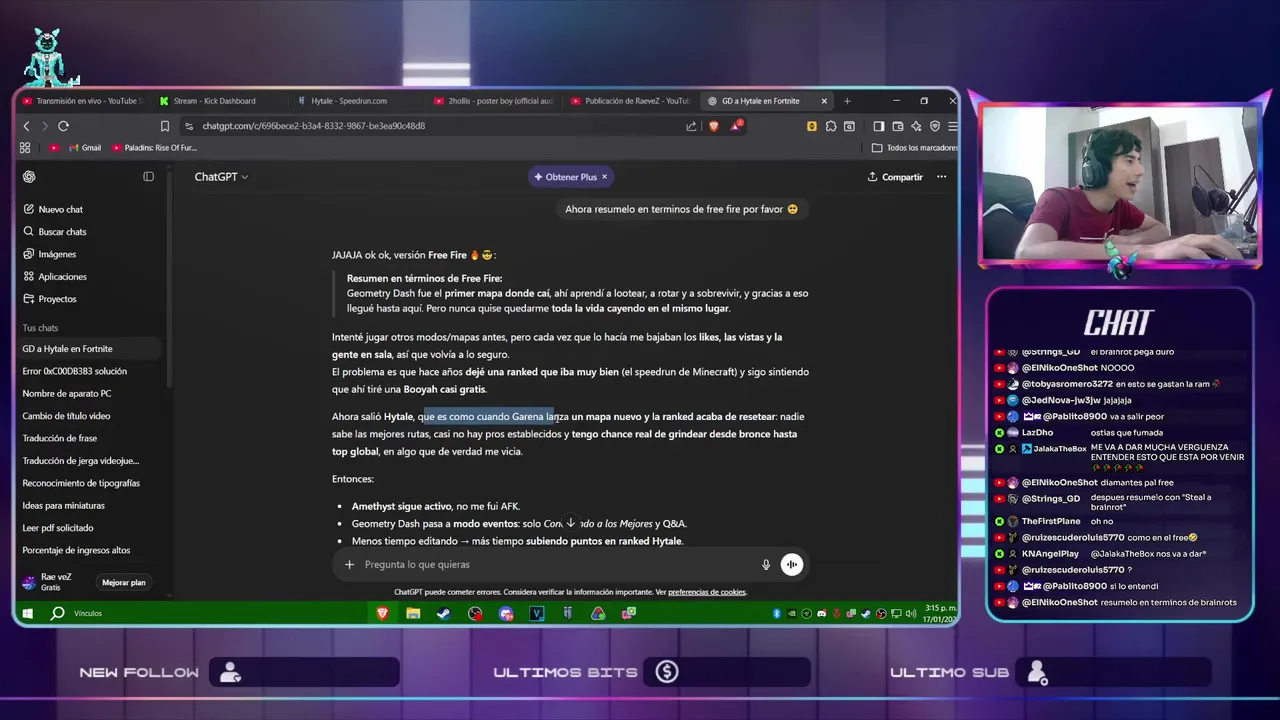Open chat Cambio de título video

90,416
